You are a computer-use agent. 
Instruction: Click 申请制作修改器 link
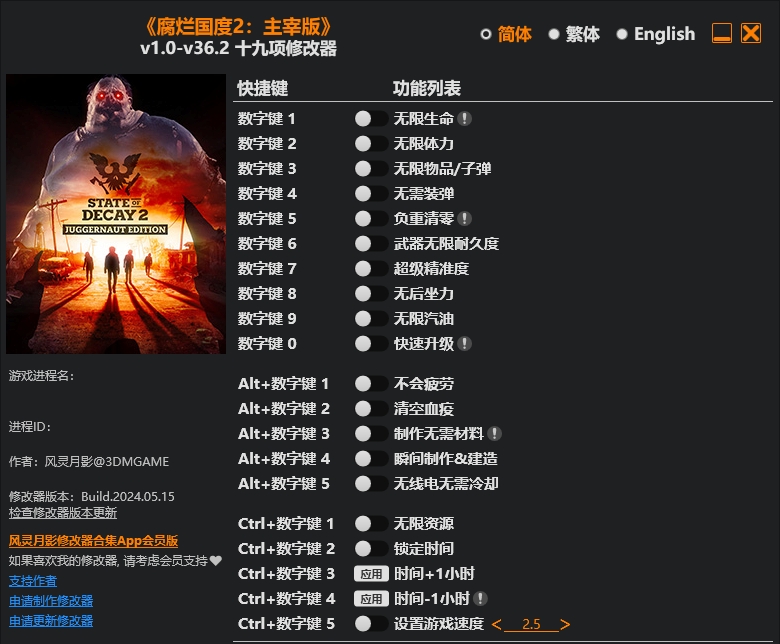point(51,601)
